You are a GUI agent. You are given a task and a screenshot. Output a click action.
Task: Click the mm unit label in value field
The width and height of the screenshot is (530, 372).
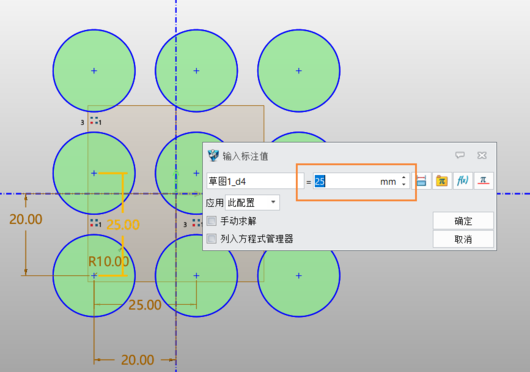(x=388, y=182)
